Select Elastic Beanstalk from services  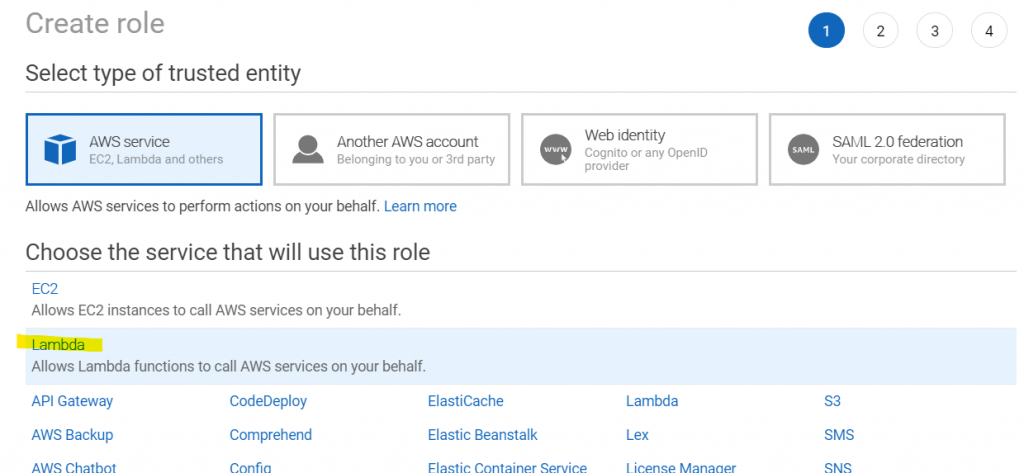pyautogui.click(x=482, y=435)
